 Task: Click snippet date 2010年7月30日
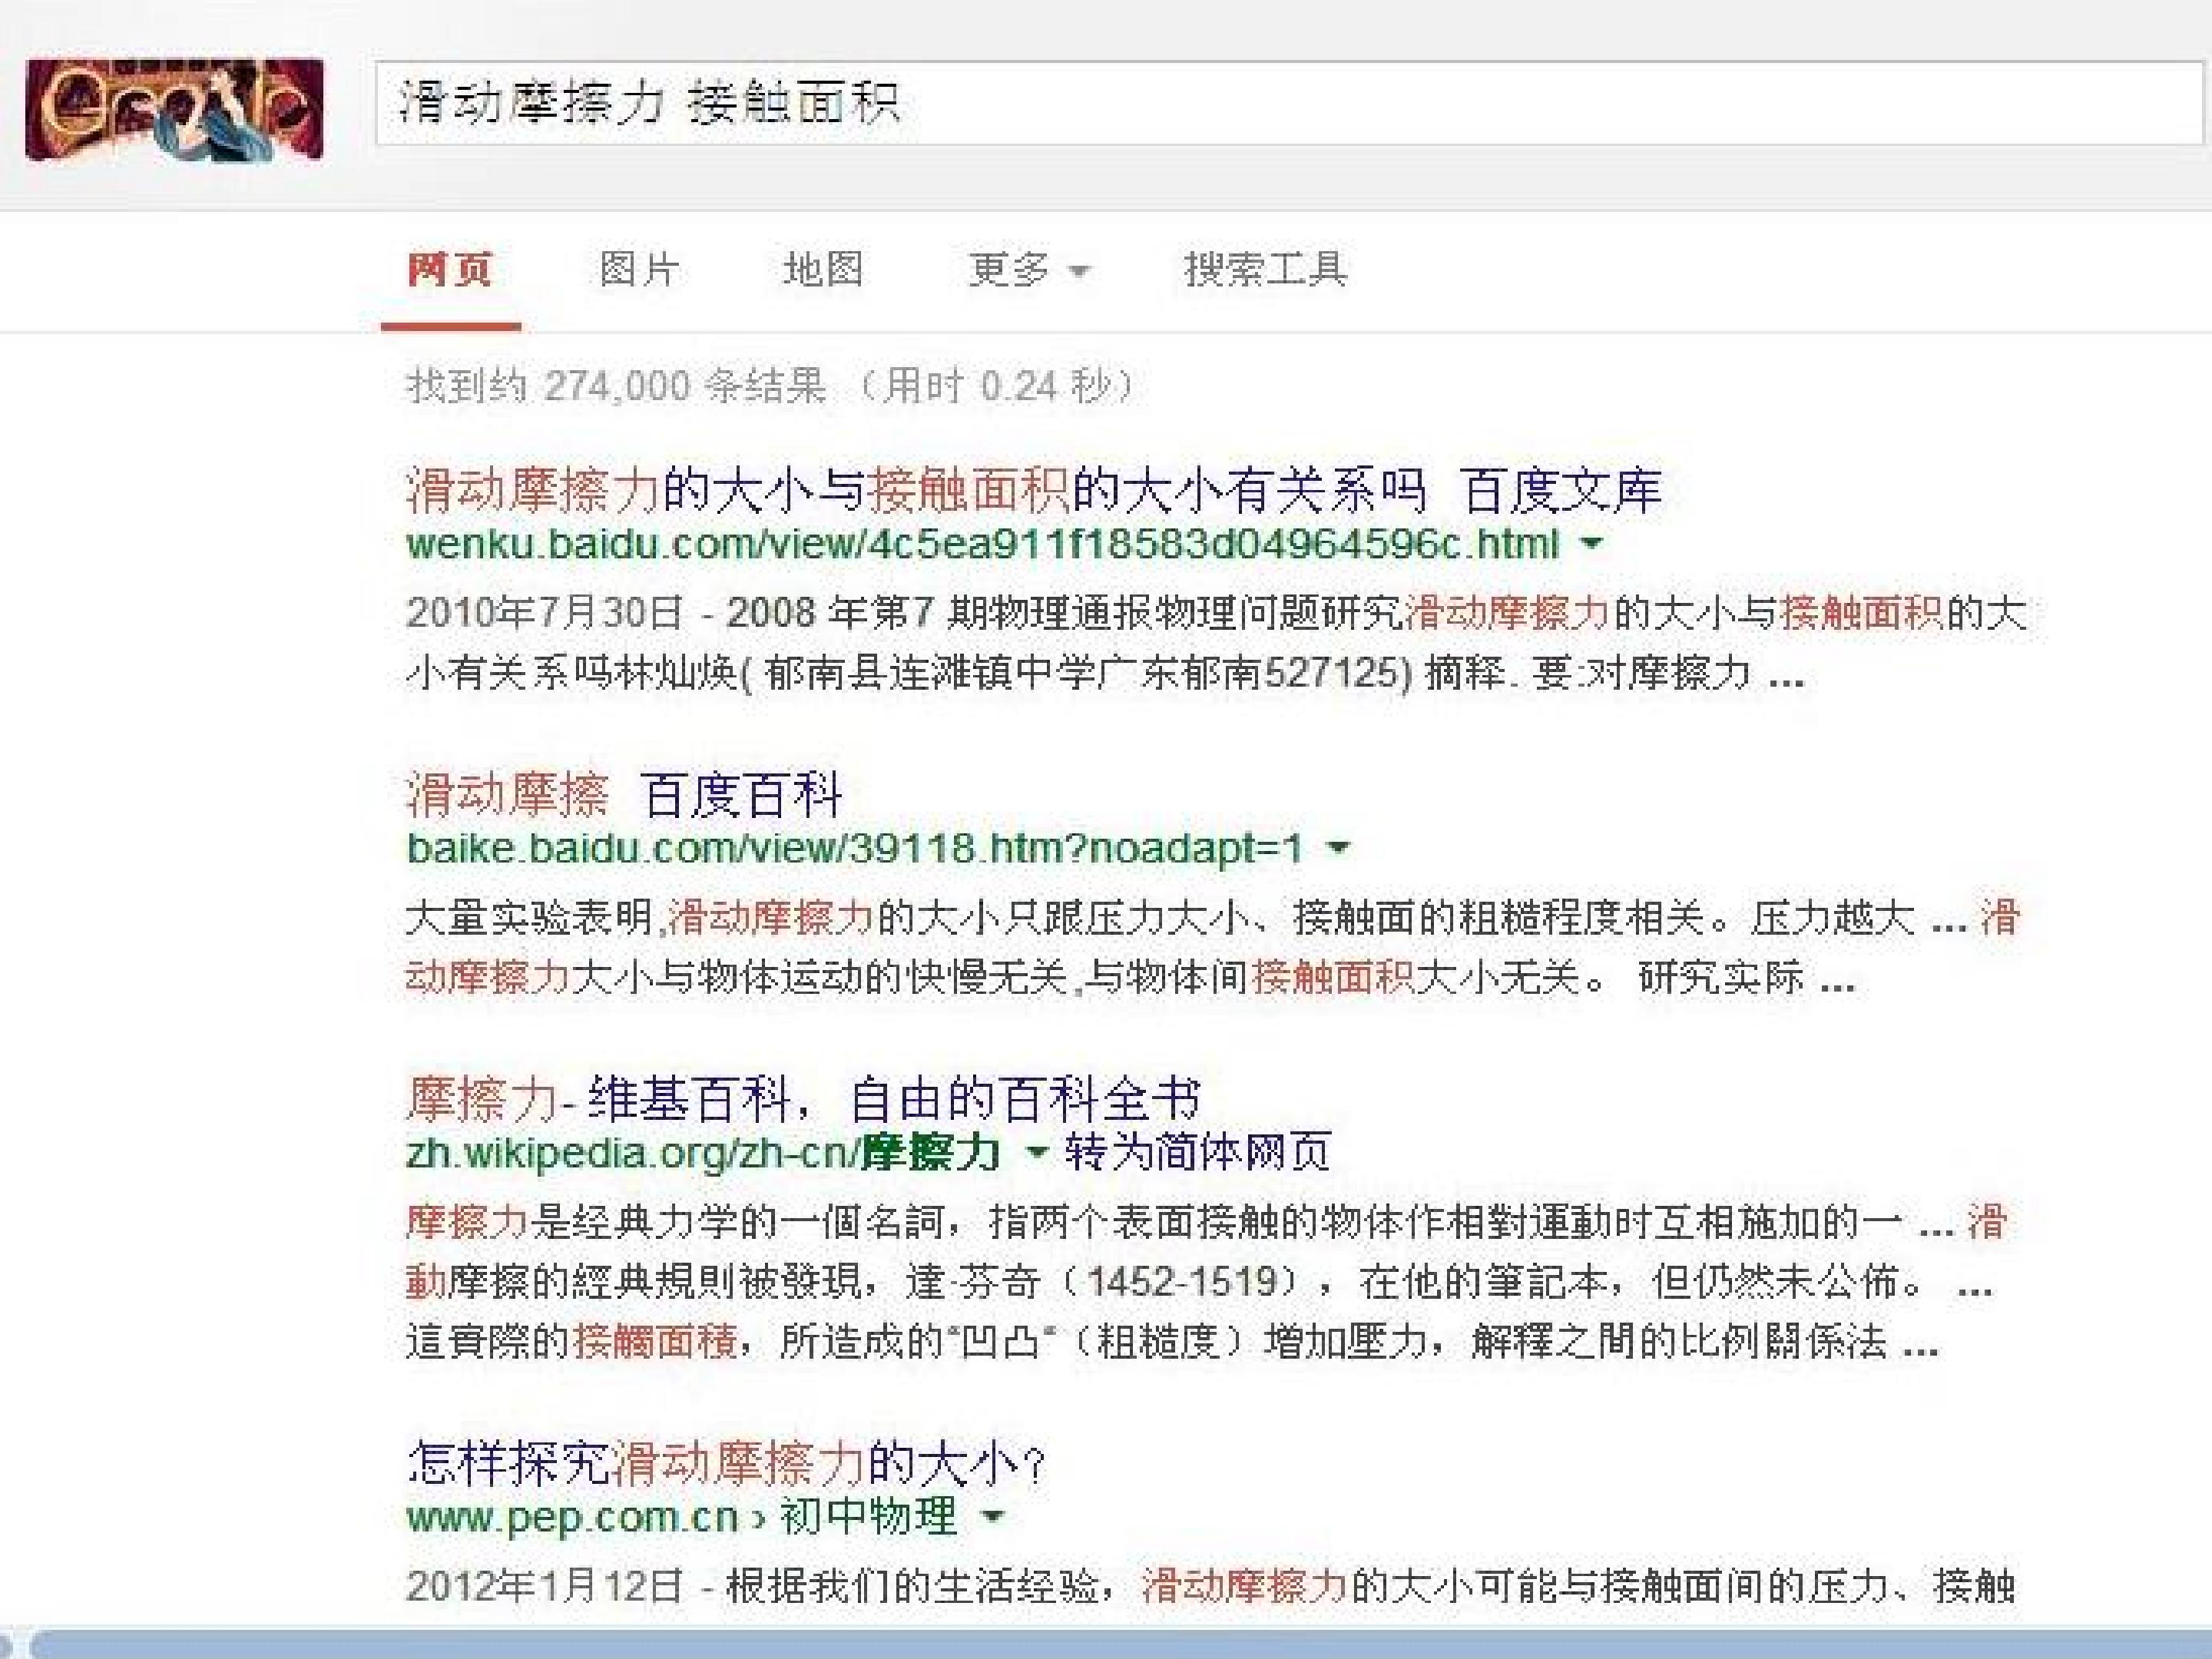coord(545,612)
